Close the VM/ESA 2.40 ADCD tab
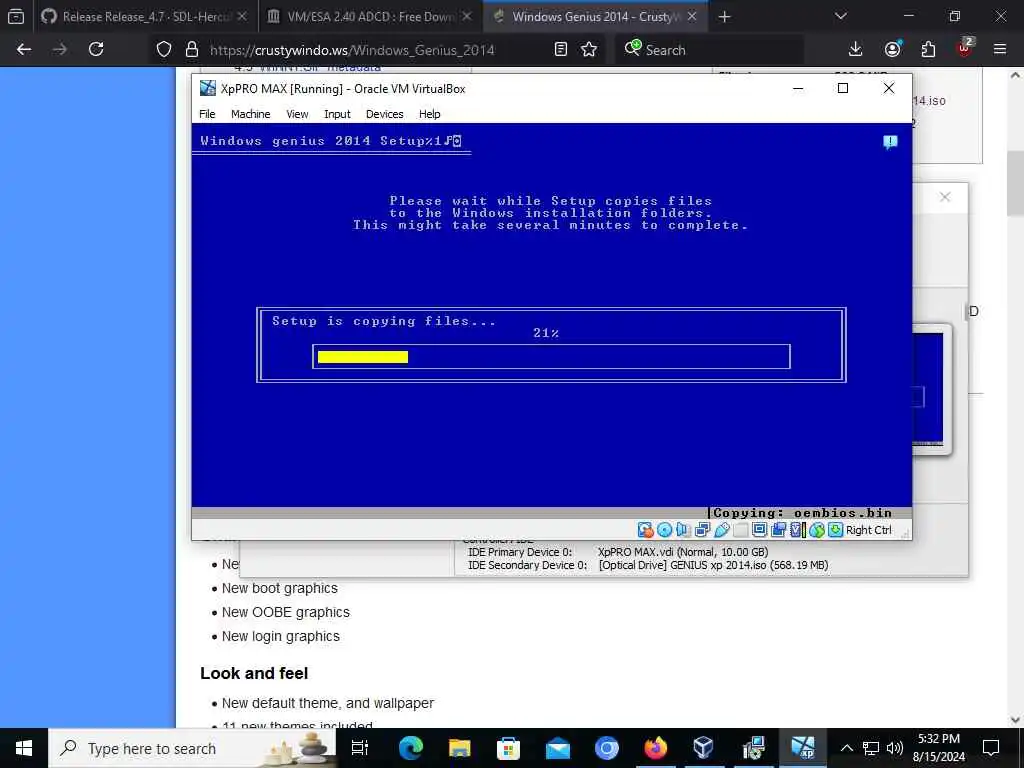This screenshot has width=1024, height=768. [467, 16]
